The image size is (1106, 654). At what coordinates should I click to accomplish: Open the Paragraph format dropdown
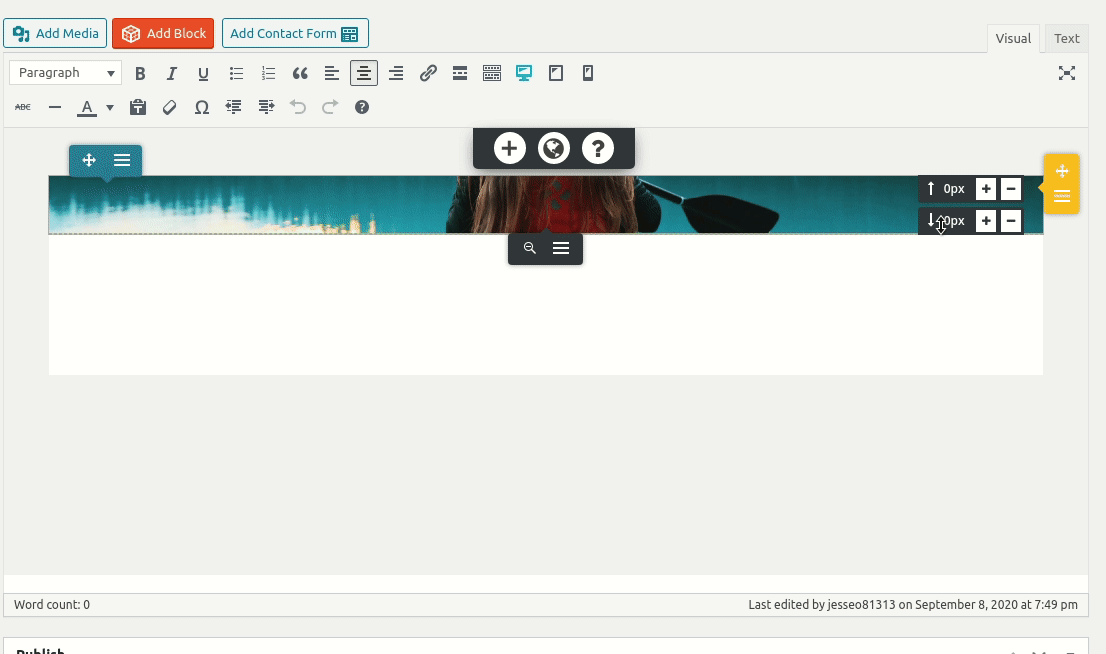(x=66, y=73)
